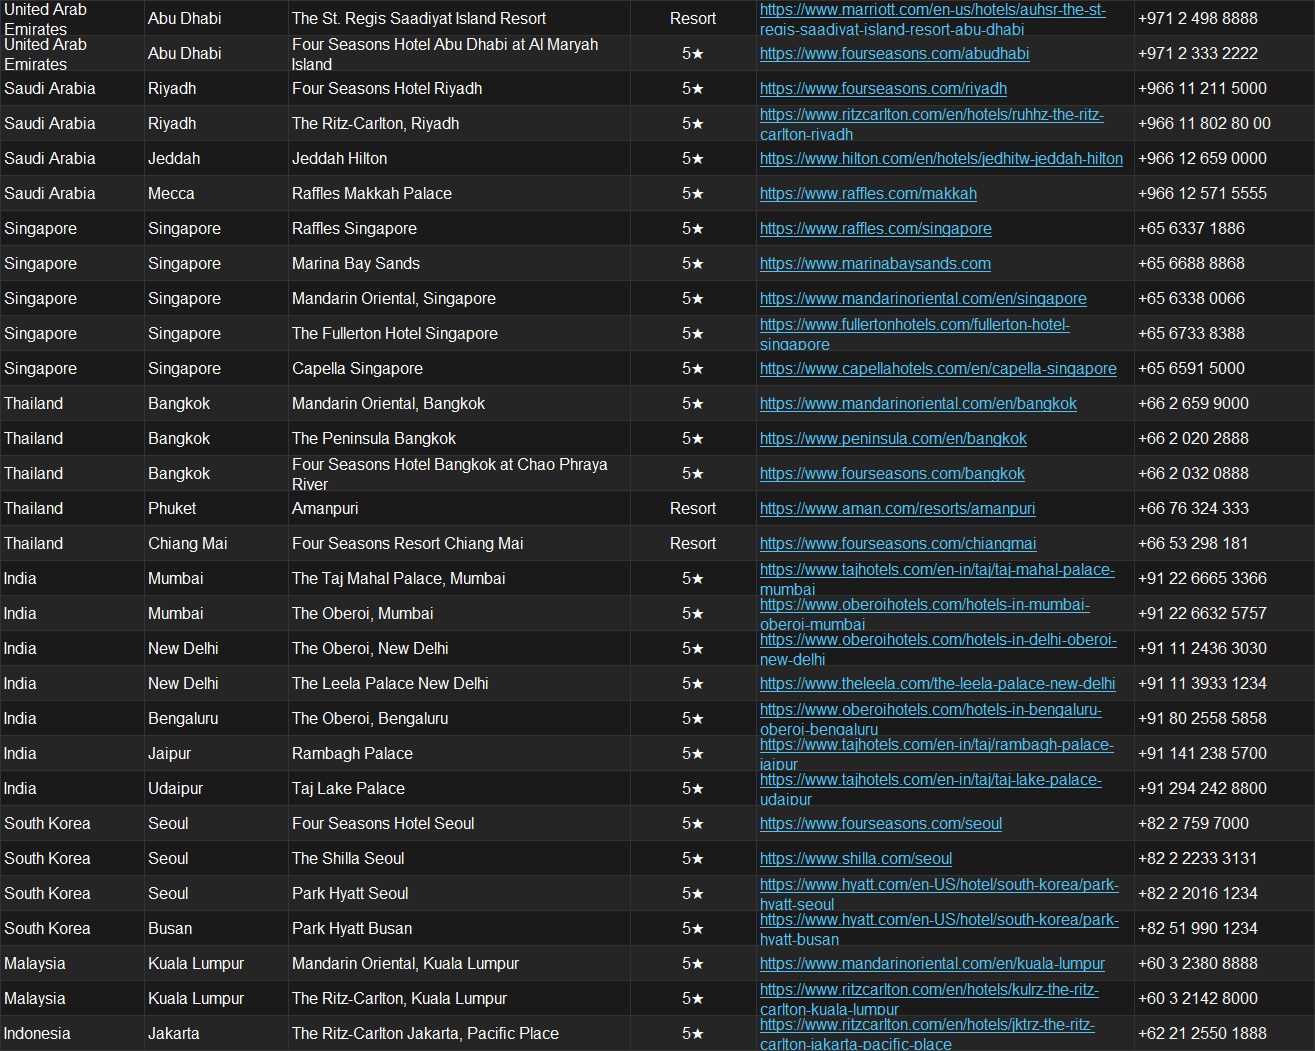Visit the Taj Mahal Palace Mumbai tajhotels link
Image resolution: width=1315 pixels, height=1051 pixels.
pos(937,579)
